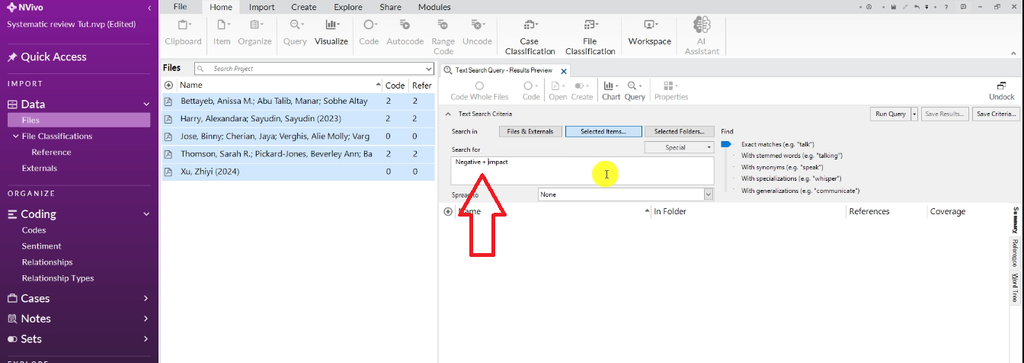Image resolution: width=1024 pixels, height=363 pixels.
Task: Select the Code button in results toolbar
Action: [x=531, y=91]
